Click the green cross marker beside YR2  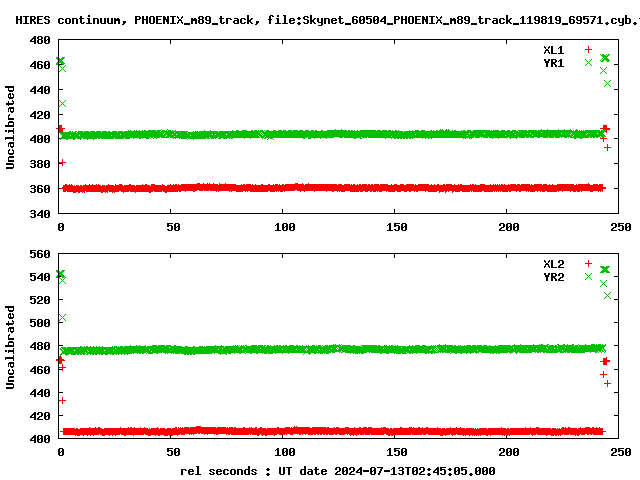(588, 276)
